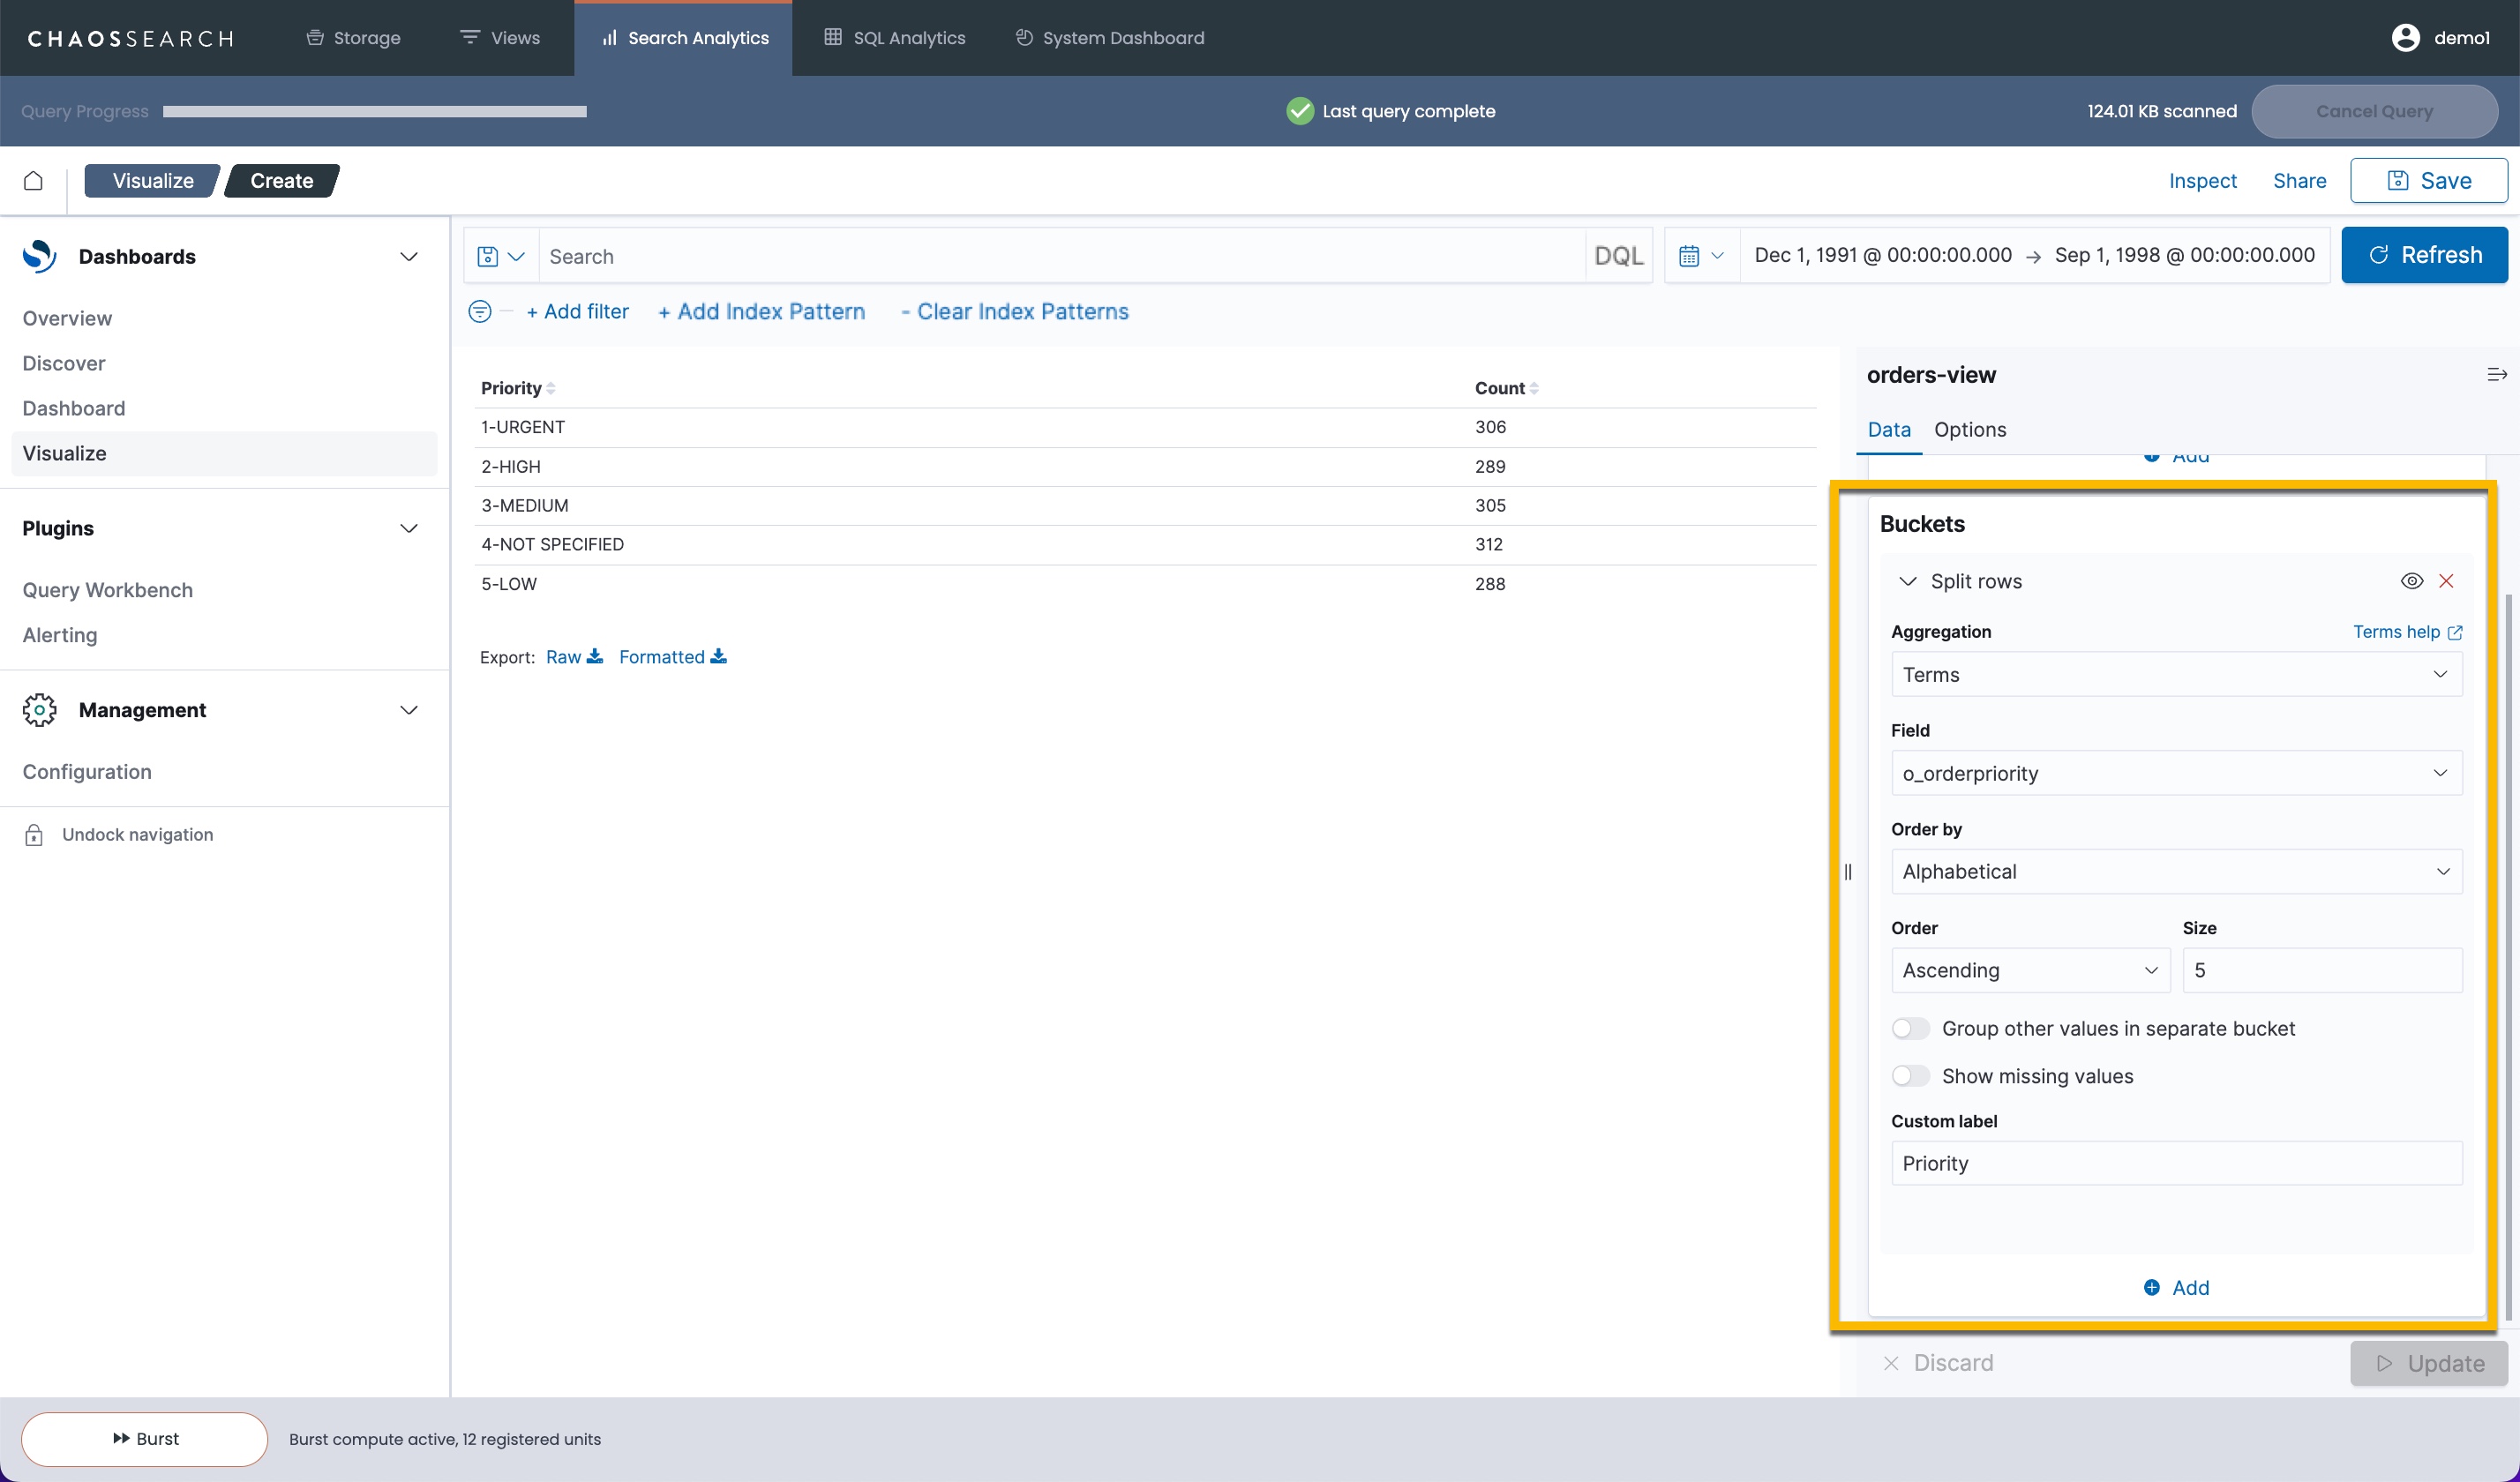
Task: Click the Refresh button
Action: pyautogui.click(x=2424, y=255)
